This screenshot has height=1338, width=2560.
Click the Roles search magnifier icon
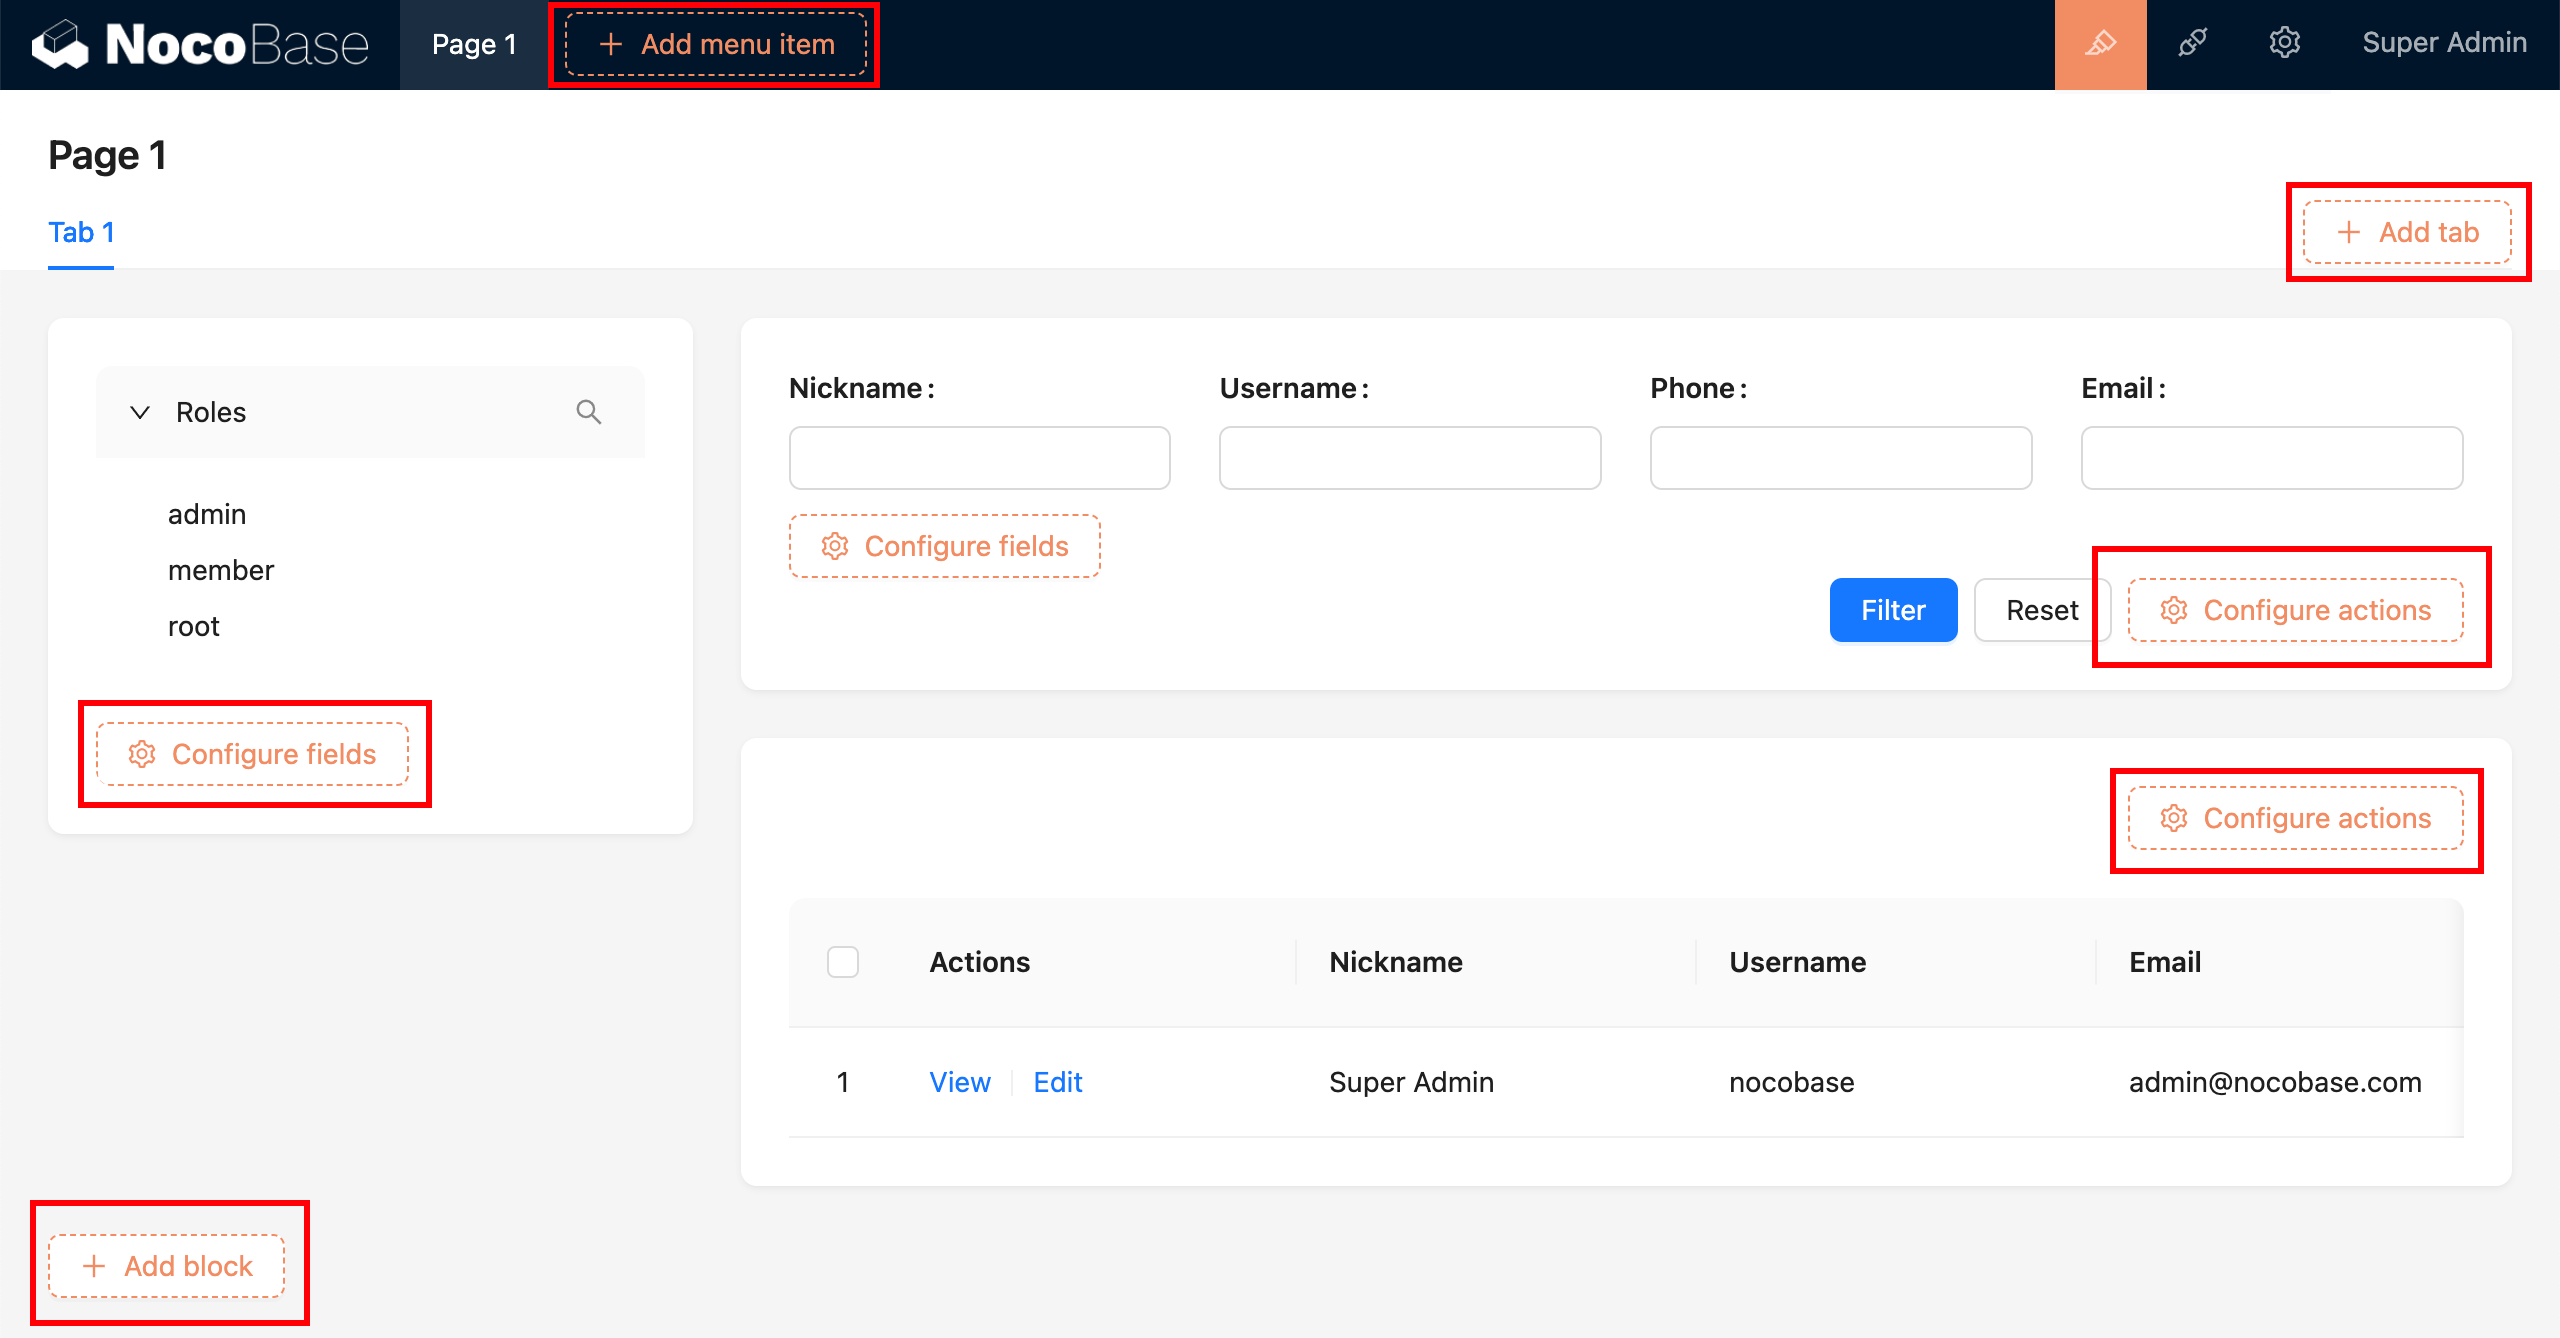click(x=588, y=412)
